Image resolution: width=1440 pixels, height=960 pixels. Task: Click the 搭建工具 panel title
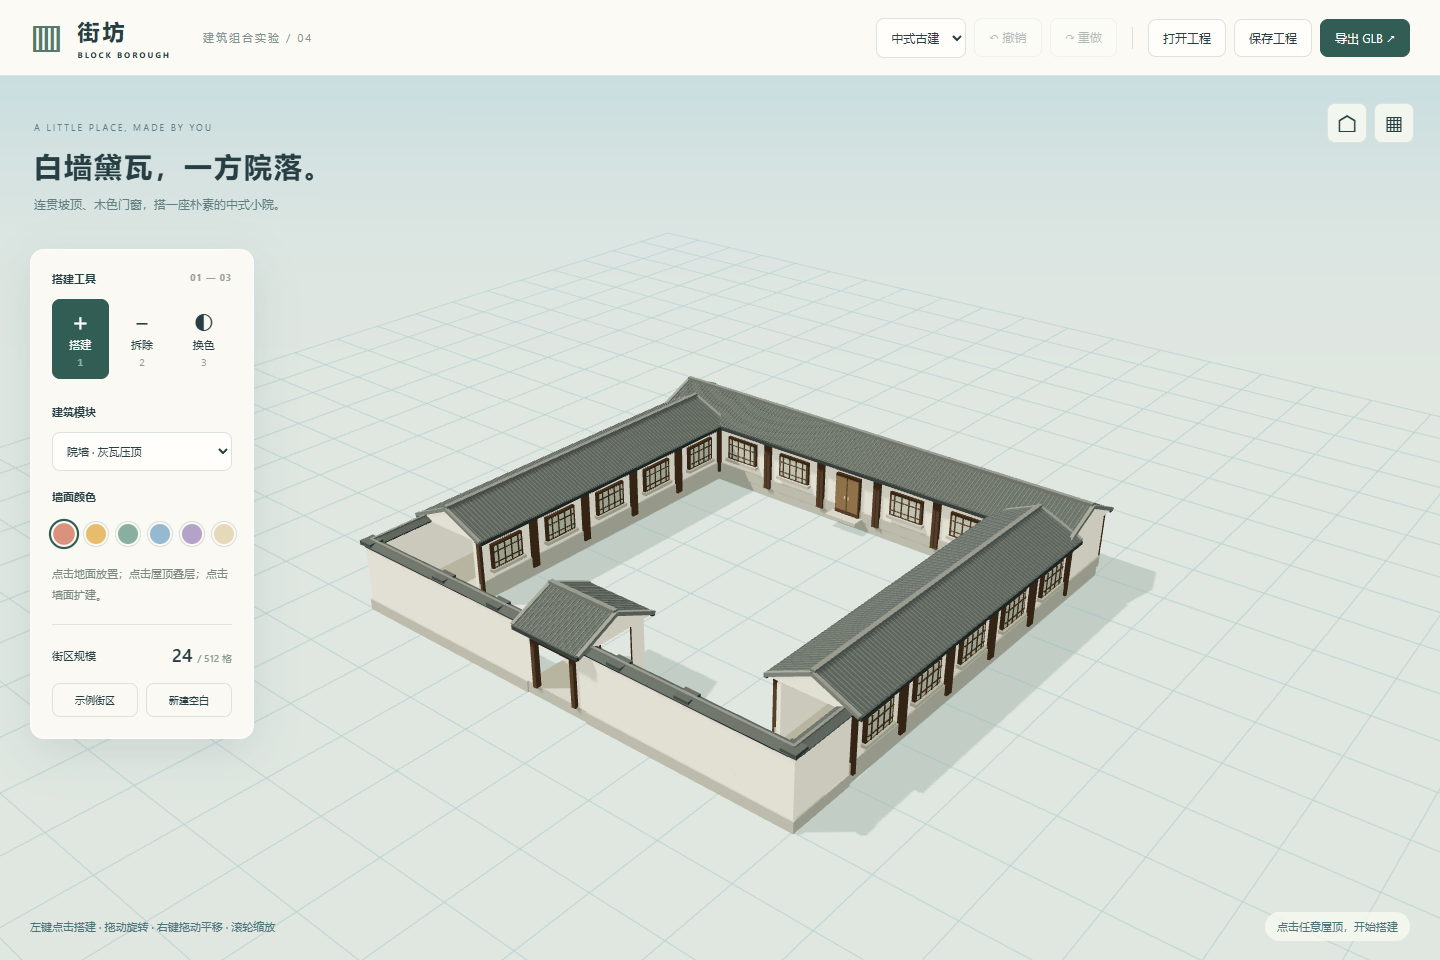click(x=74, y=279)
